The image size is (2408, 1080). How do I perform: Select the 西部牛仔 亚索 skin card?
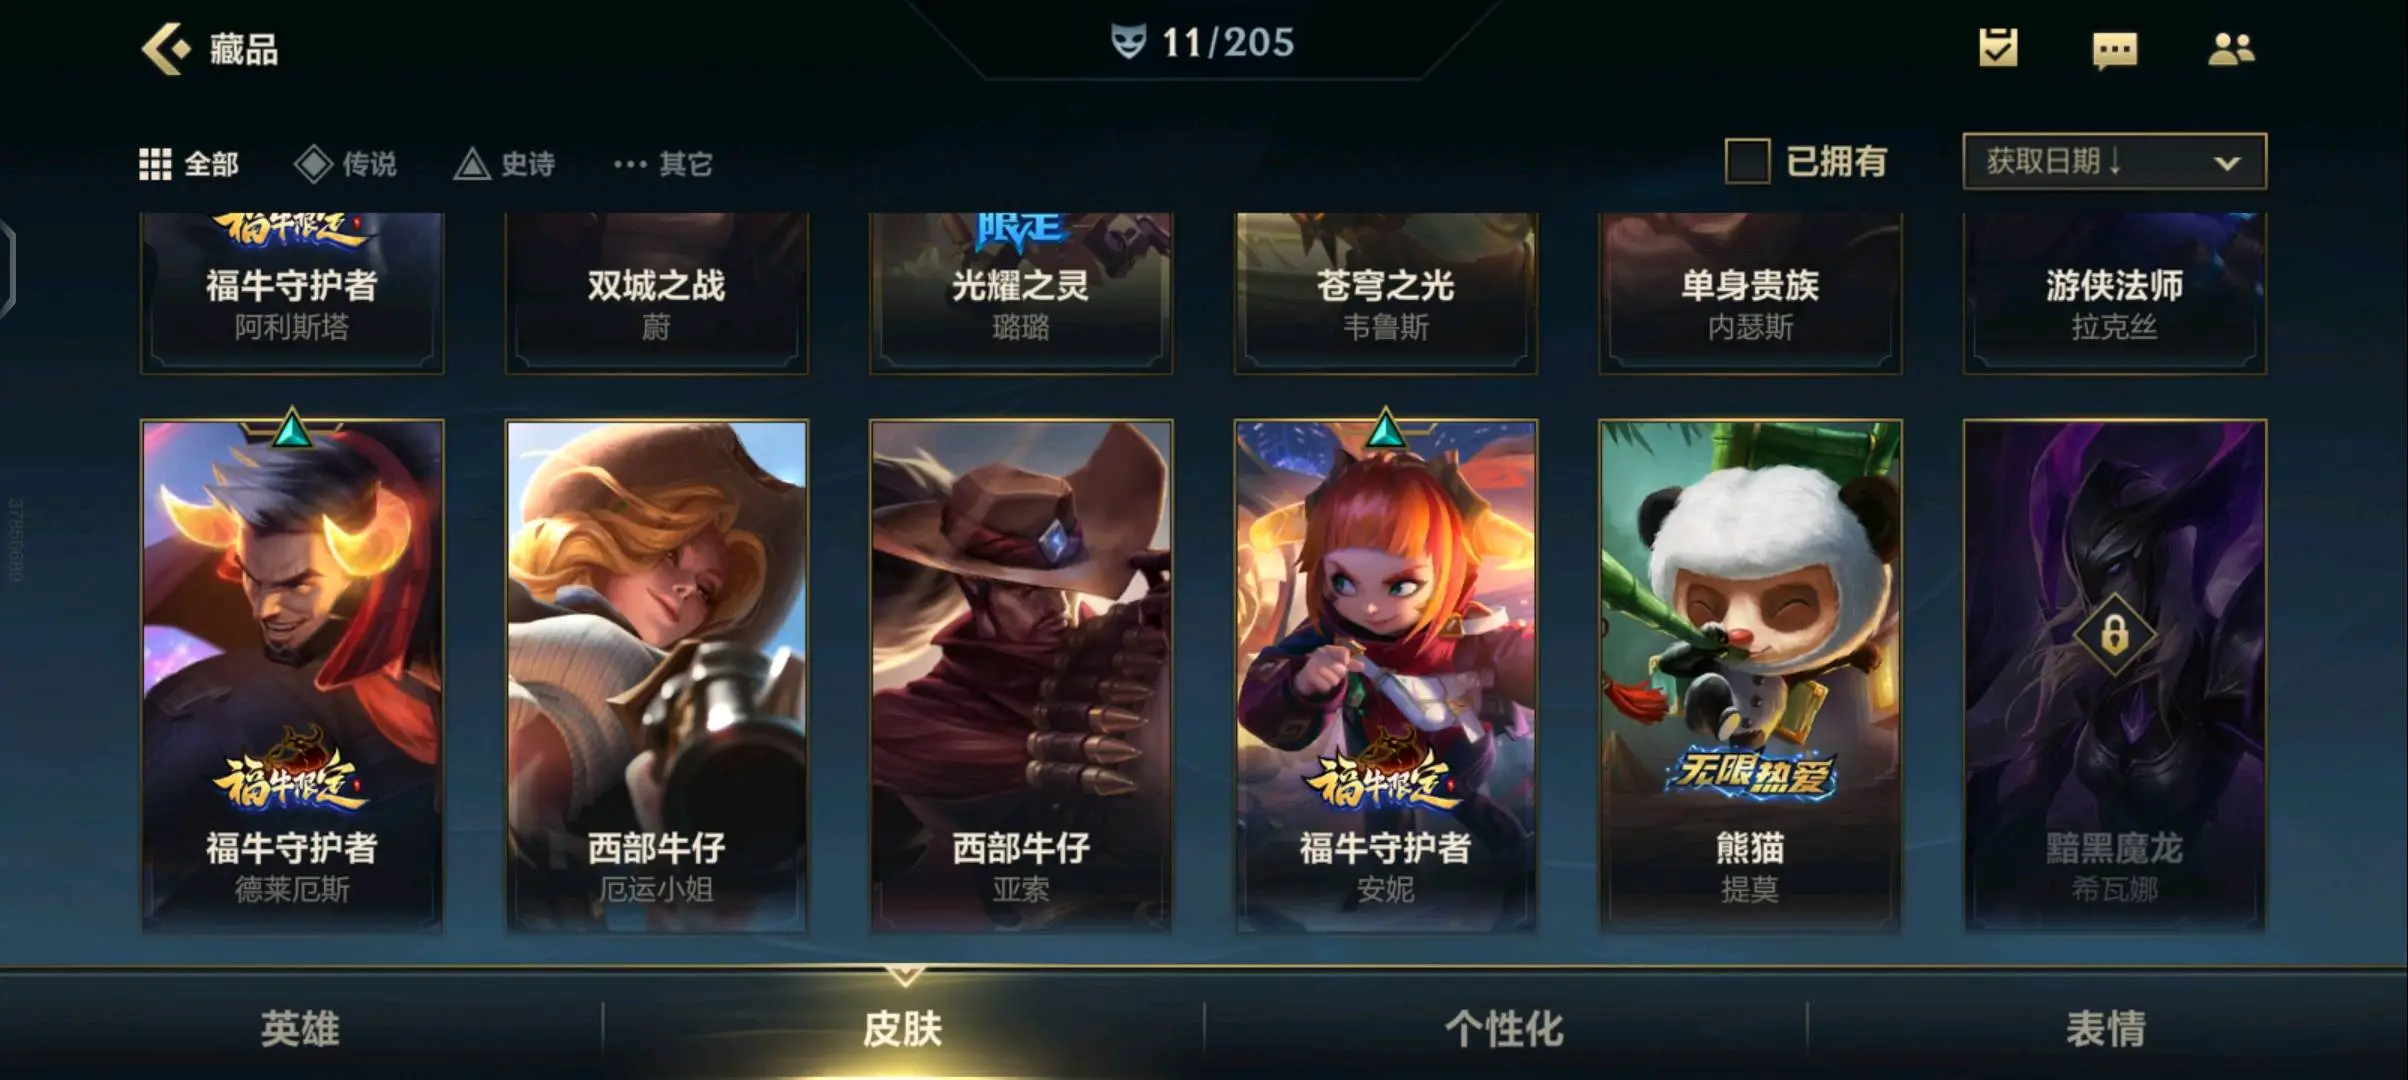(x=1021, y=676)
